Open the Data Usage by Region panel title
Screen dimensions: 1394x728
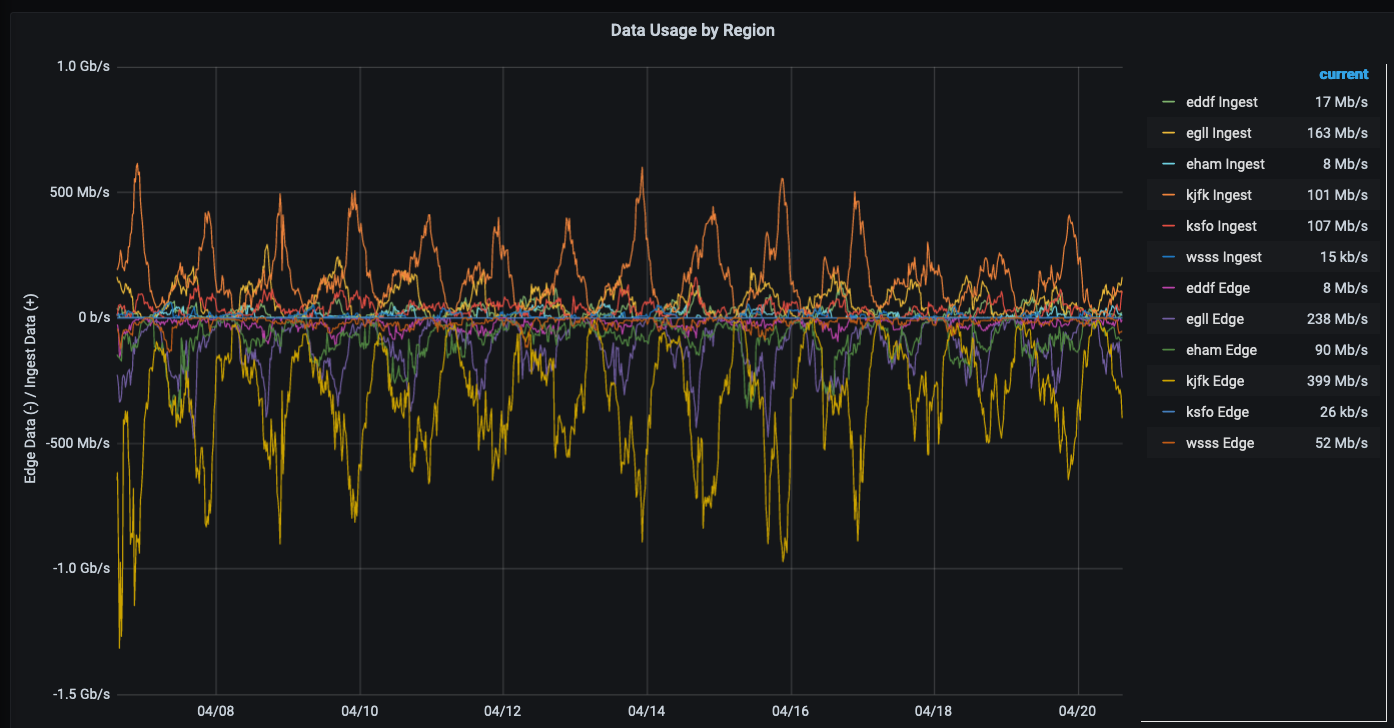[x=692, y=30]
